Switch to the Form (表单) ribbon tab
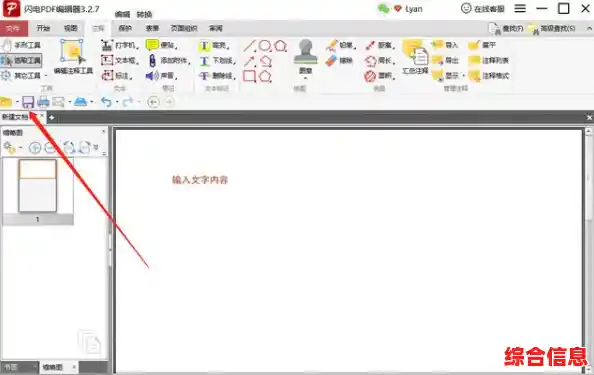 [x=152, y=28]
